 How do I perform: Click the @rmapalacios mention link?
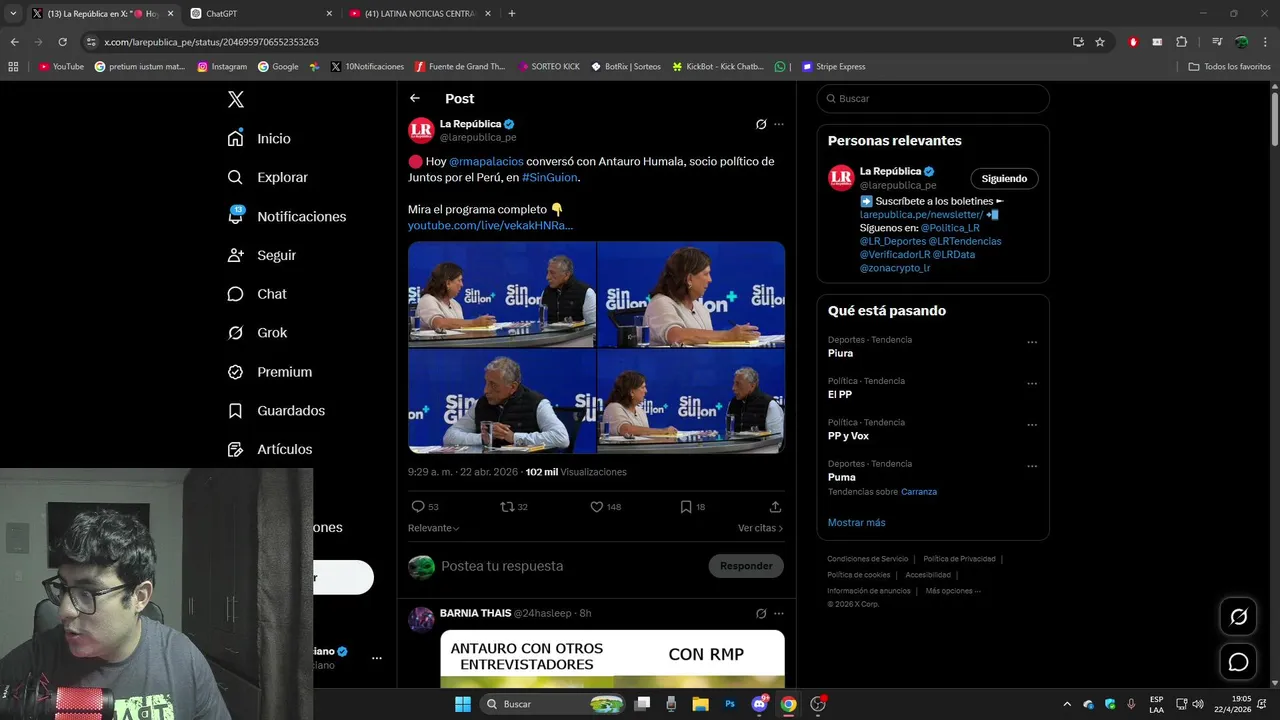pyautogui.click(x=486, y=161)
